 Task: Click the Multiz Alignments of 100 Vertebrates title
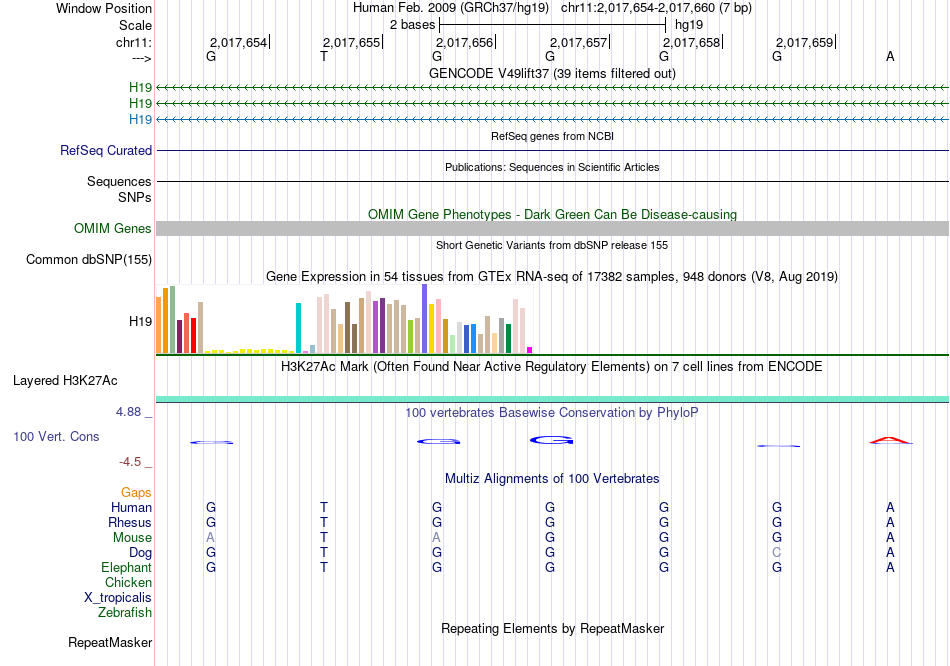pos(552,479)
